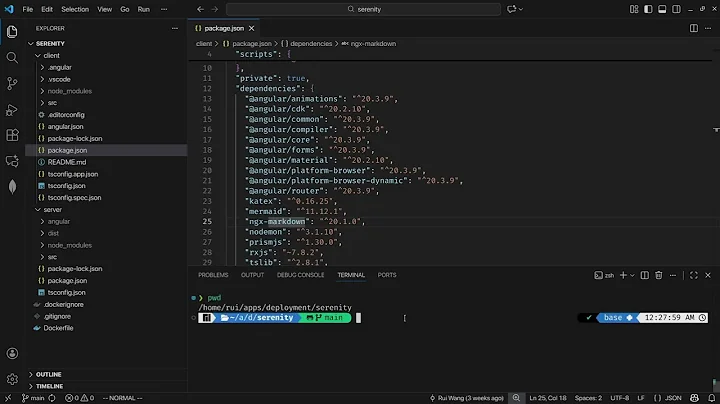720x404 pixels.
Task: Expand the OUTLINE section
Action: pos(48,375)
